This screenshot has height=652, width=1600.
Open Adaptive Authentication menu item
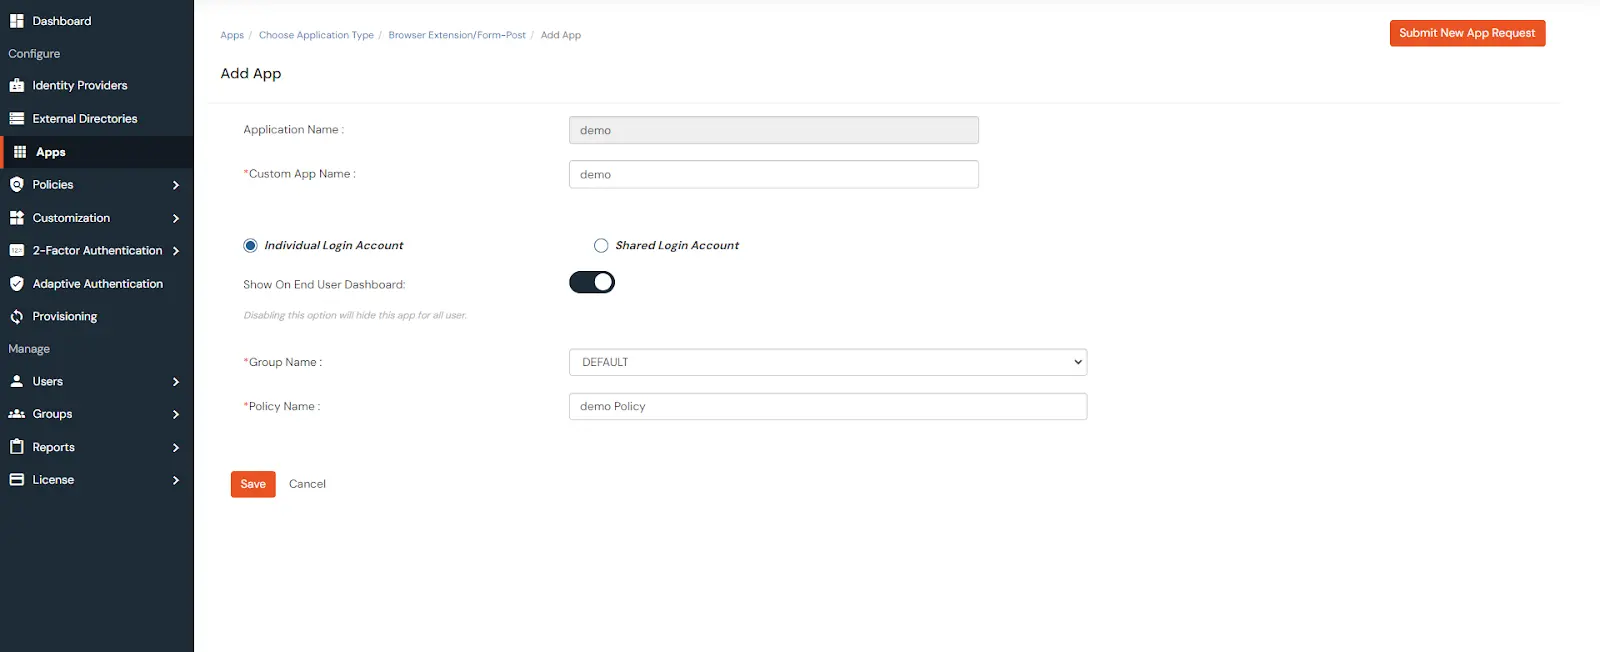97,284
